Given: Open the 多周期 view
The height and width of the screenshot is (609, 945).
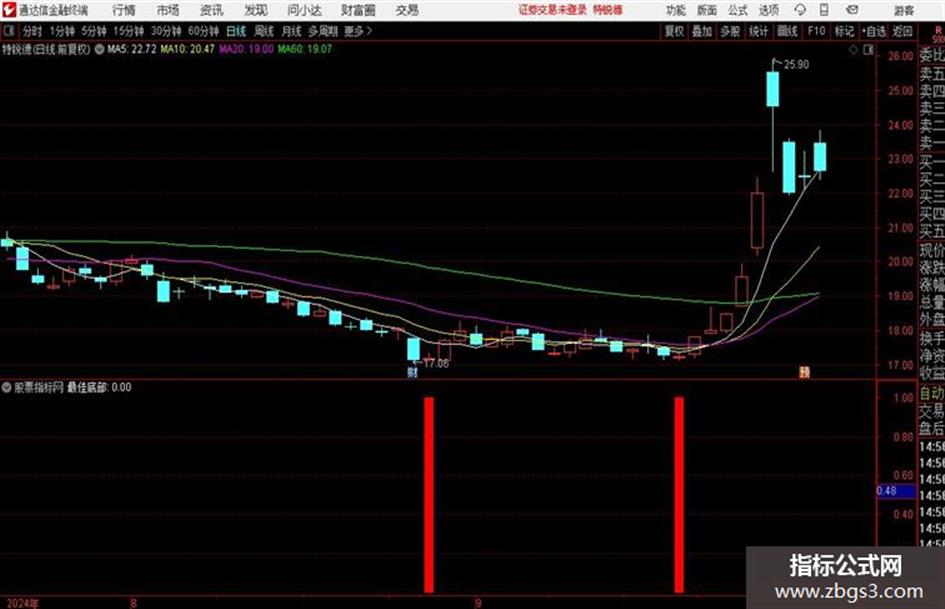Looking at the screenshot, I should pyautogui.click(x=323, y=31).
